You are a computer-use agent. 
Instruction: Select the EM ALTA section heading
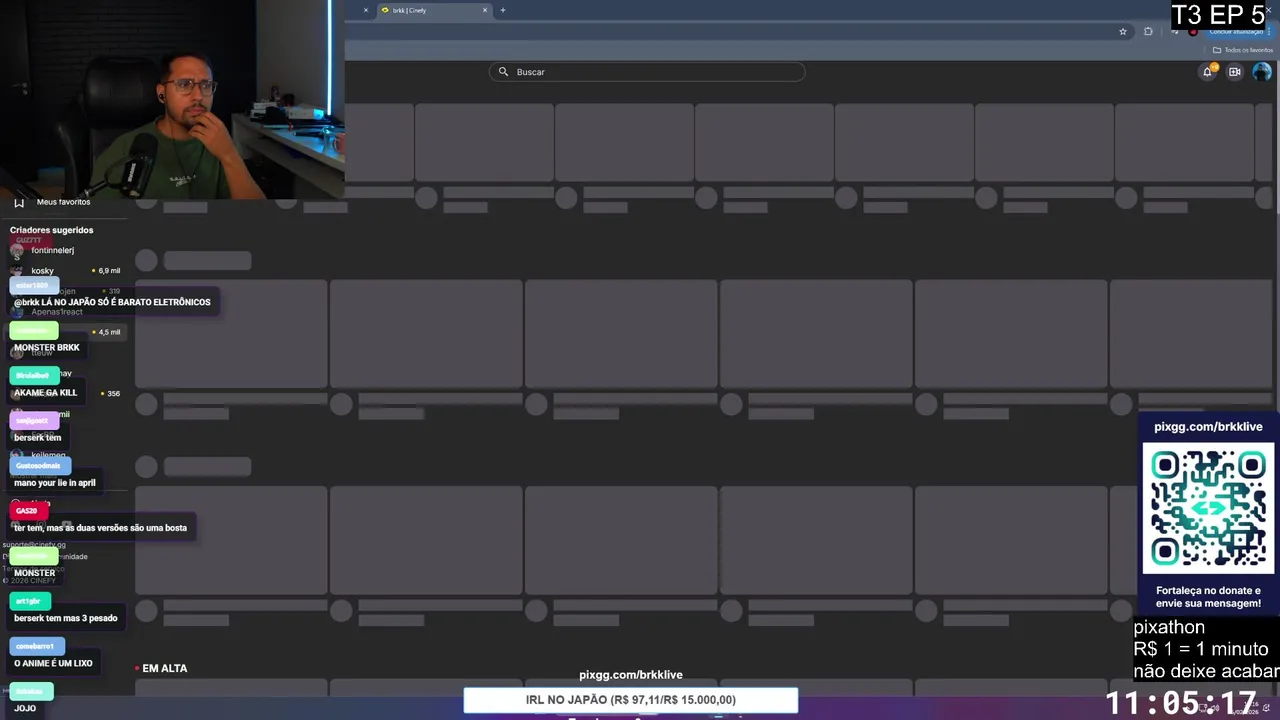tap(164, 668)
